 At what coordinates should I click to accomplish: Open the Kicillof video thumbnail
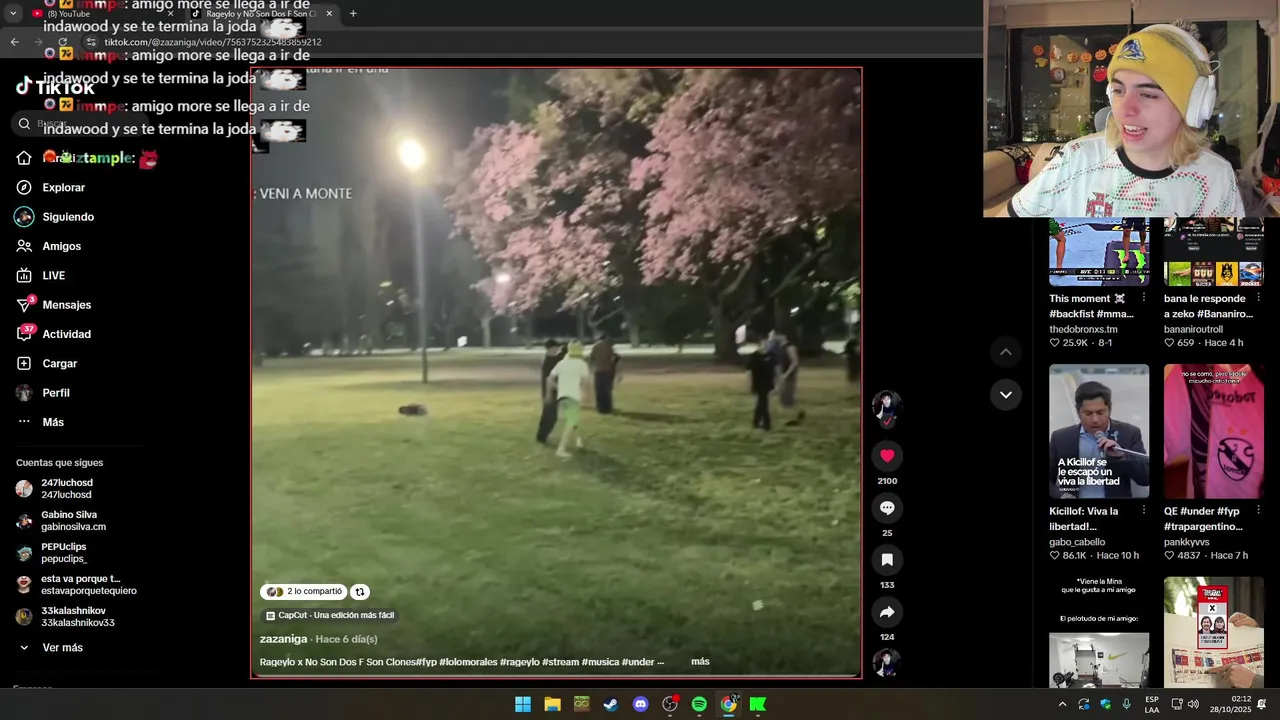[1099, 431]
